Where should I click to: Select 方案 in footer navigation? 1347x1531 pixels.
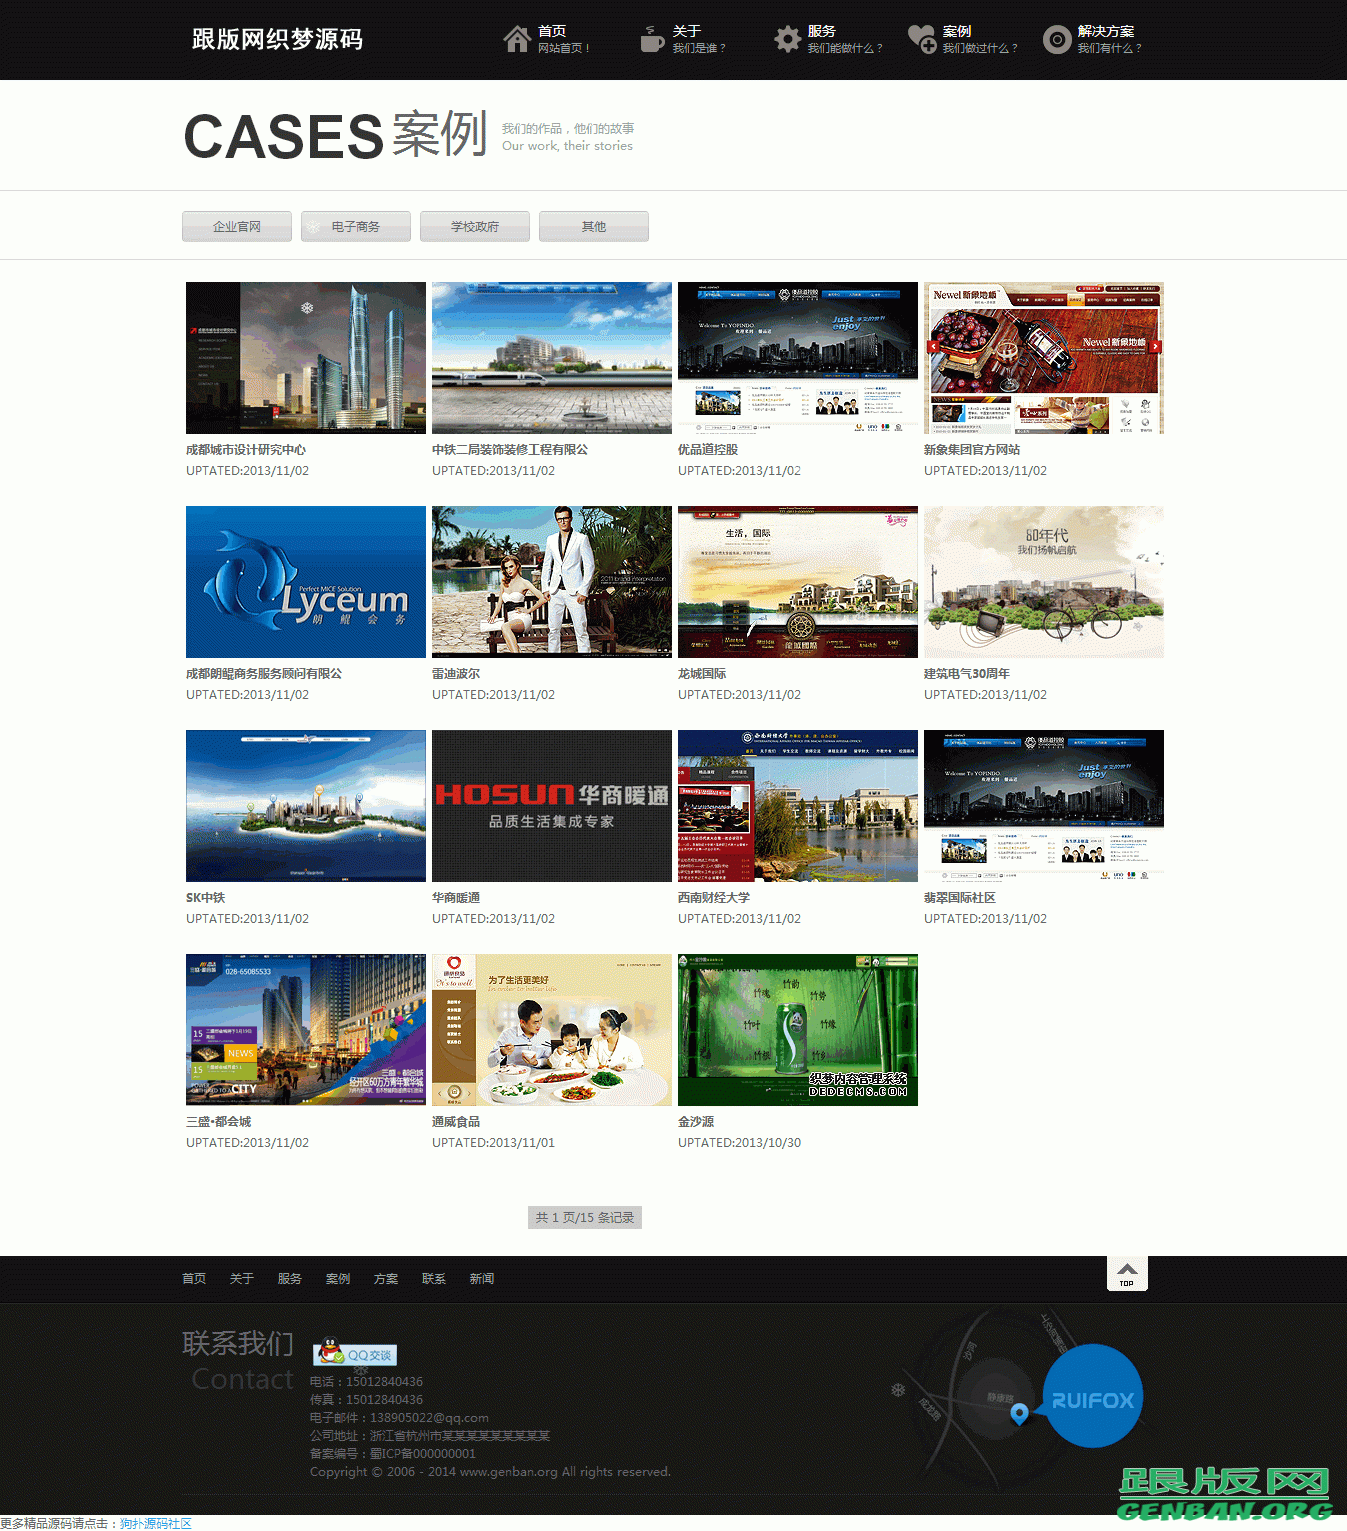pos(386,1278)
